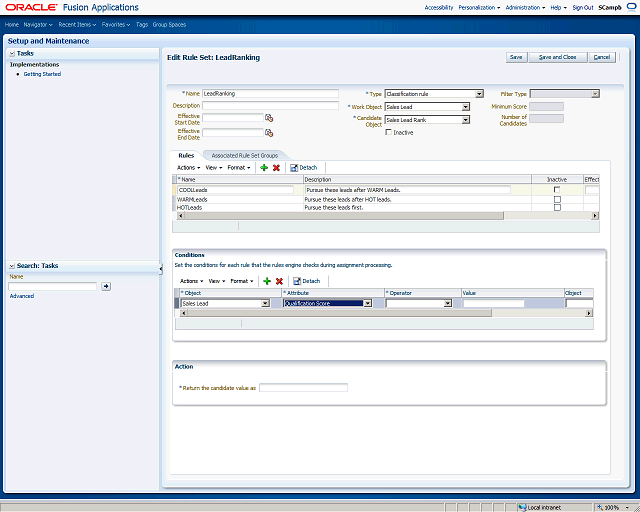Select the Rules tab
This screenshot has width=640, height=512.
186,156
